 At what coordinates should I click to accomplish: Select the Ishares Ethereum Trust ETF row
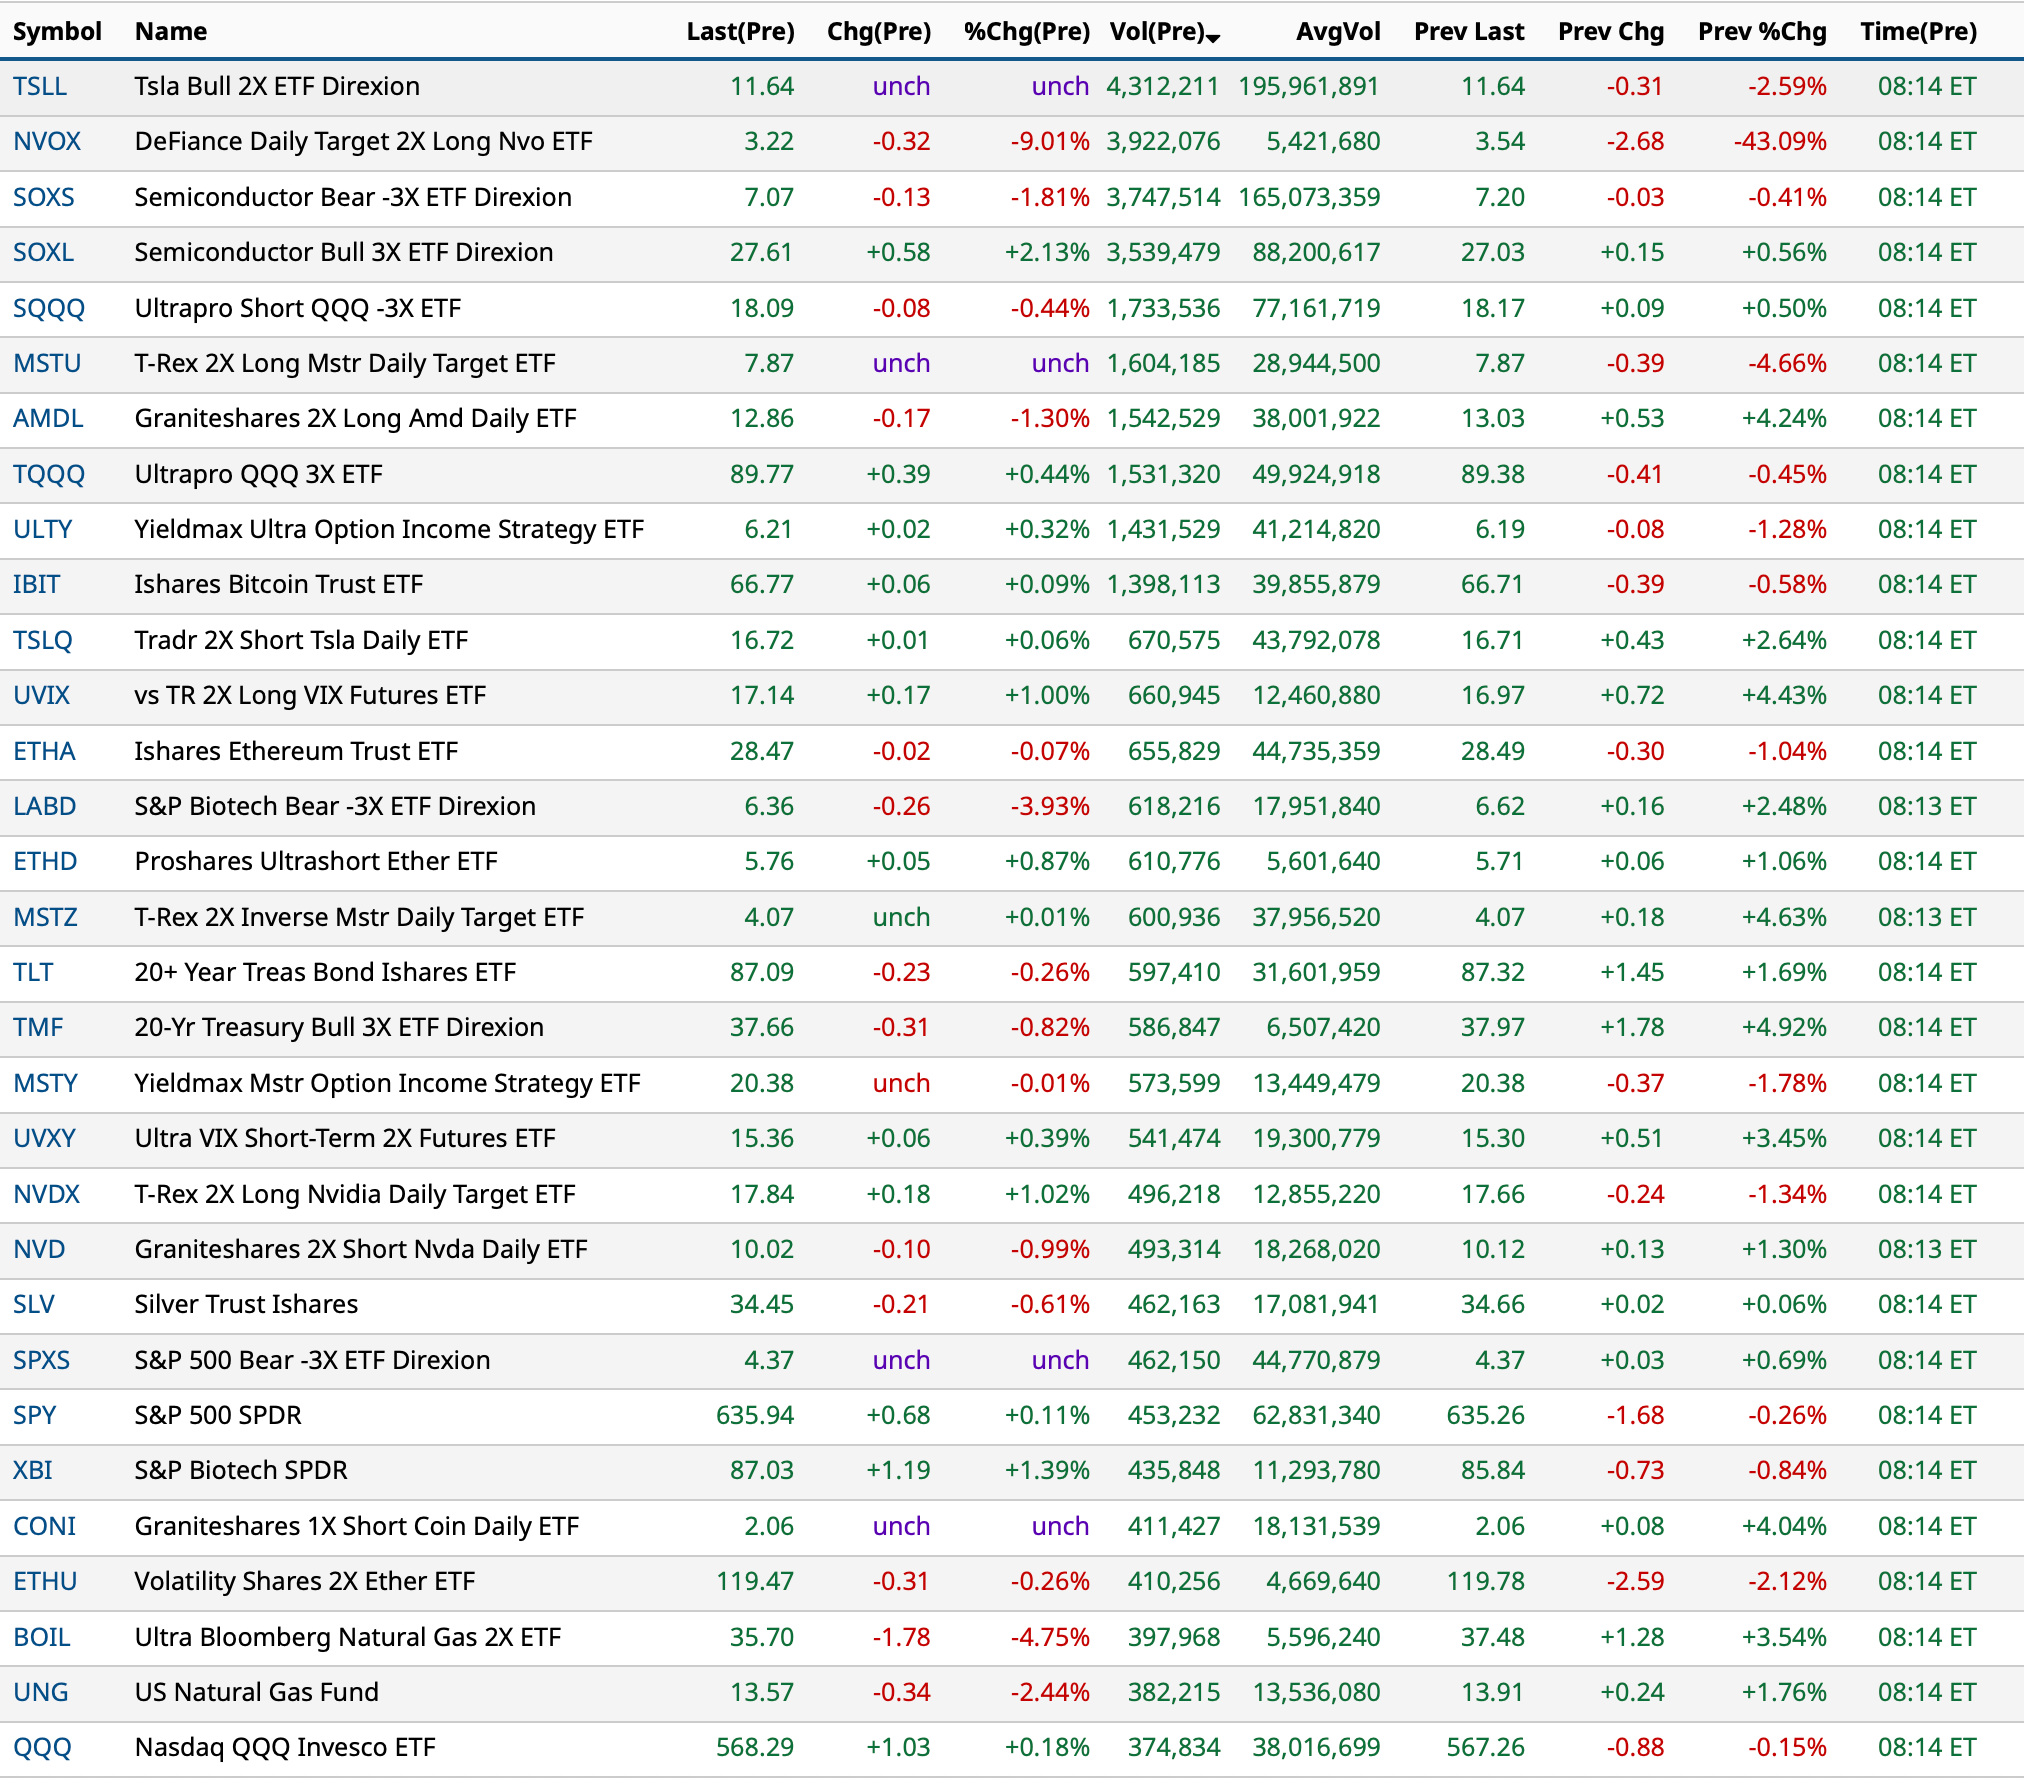tap(296, 752)
